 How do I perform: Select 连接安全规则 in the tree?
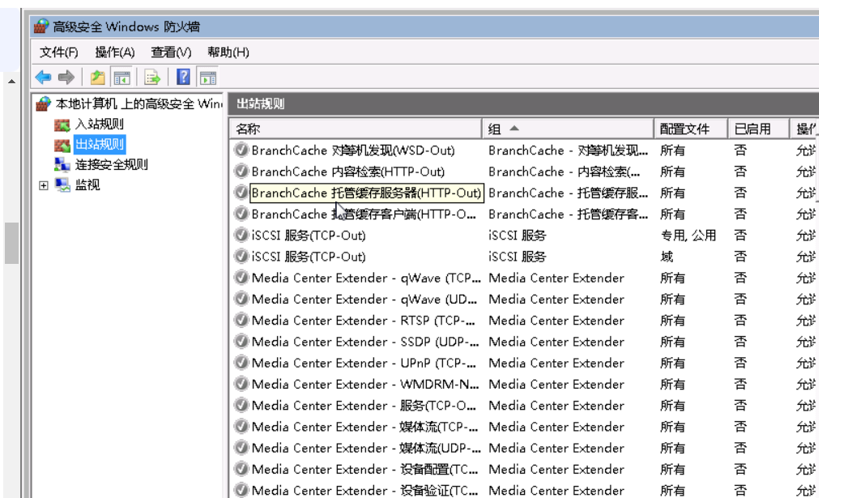point(111,165)
